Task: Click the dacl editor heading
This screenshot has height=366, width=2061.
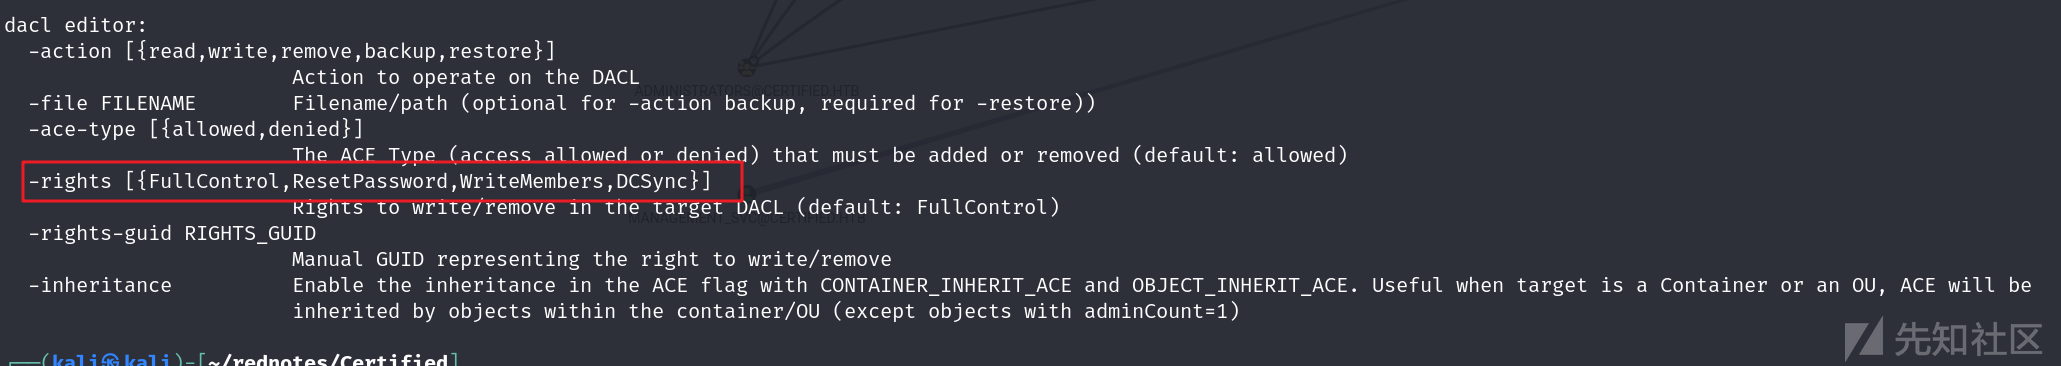Action: tap(76, 25)
